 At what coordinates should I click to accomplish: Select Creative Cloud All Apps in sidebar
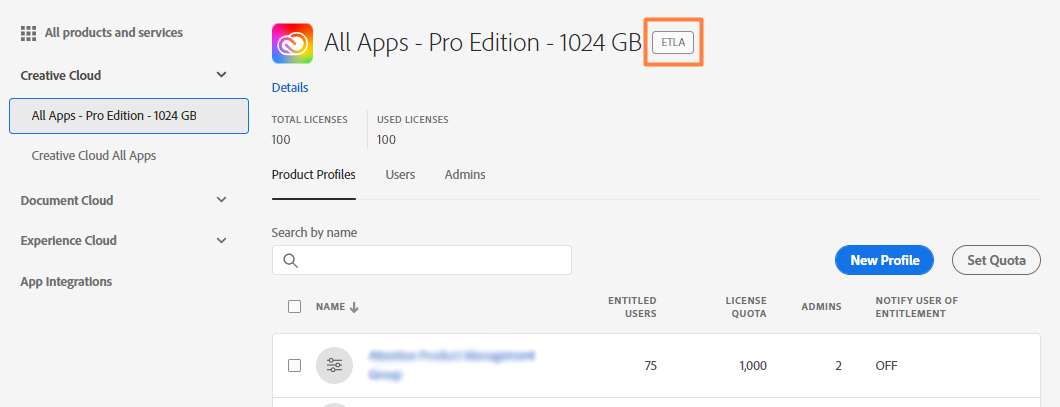[94, 156]
